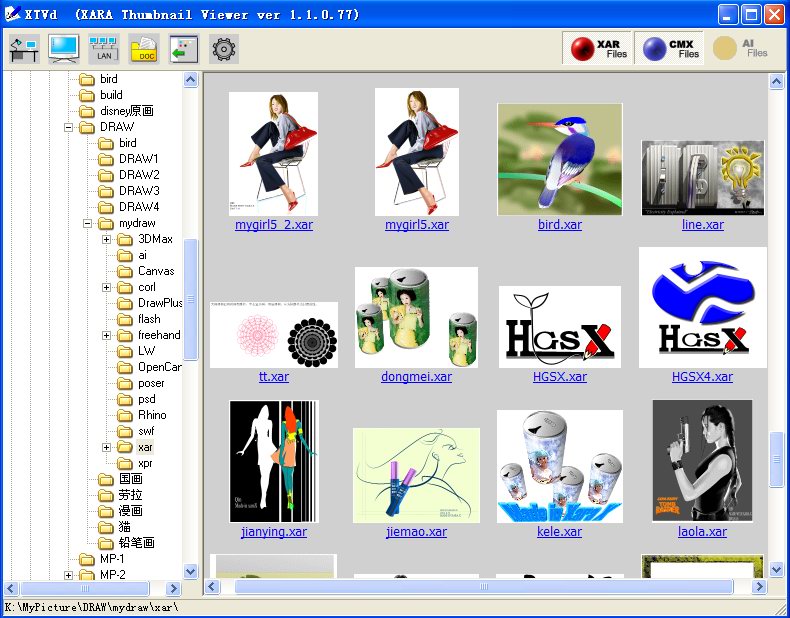
Task: Click thumbnail pane scroll-up arrow
Action: click(776, 81)
